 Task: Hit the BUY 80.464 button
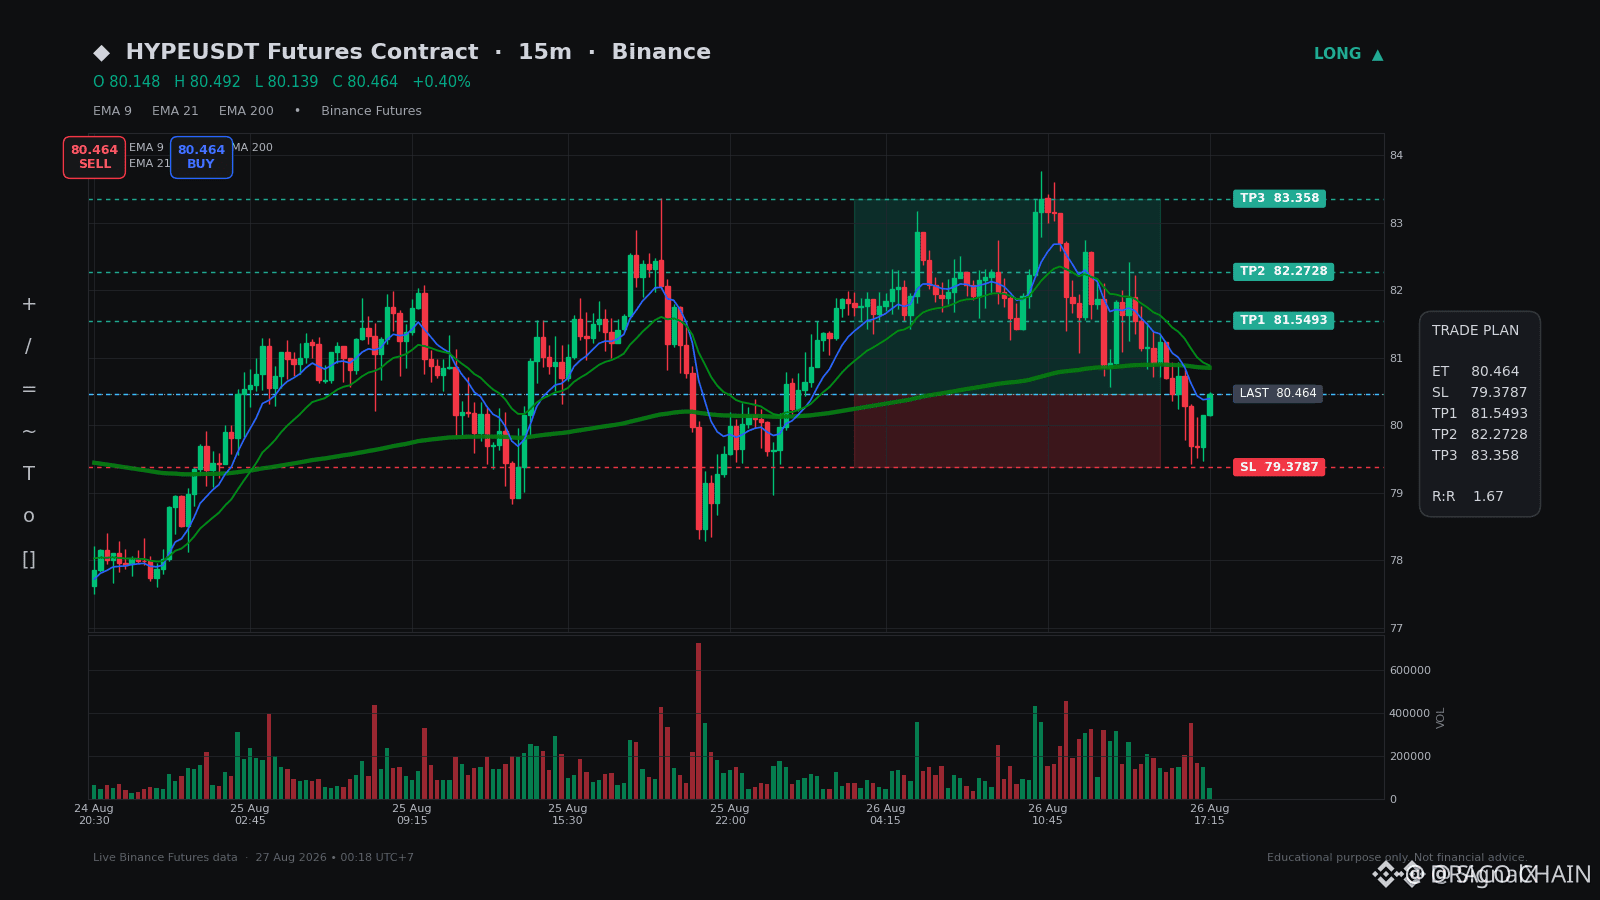pos(201,157)
